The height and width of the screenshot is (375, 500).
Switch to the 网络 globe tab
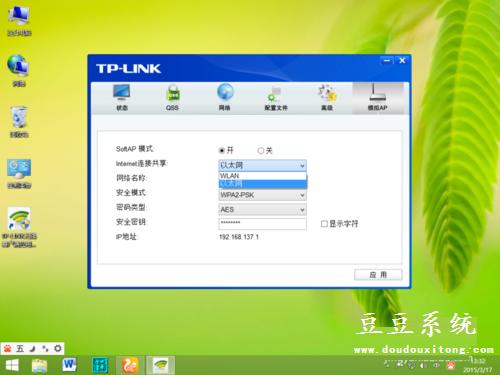[x=225, y=97]
